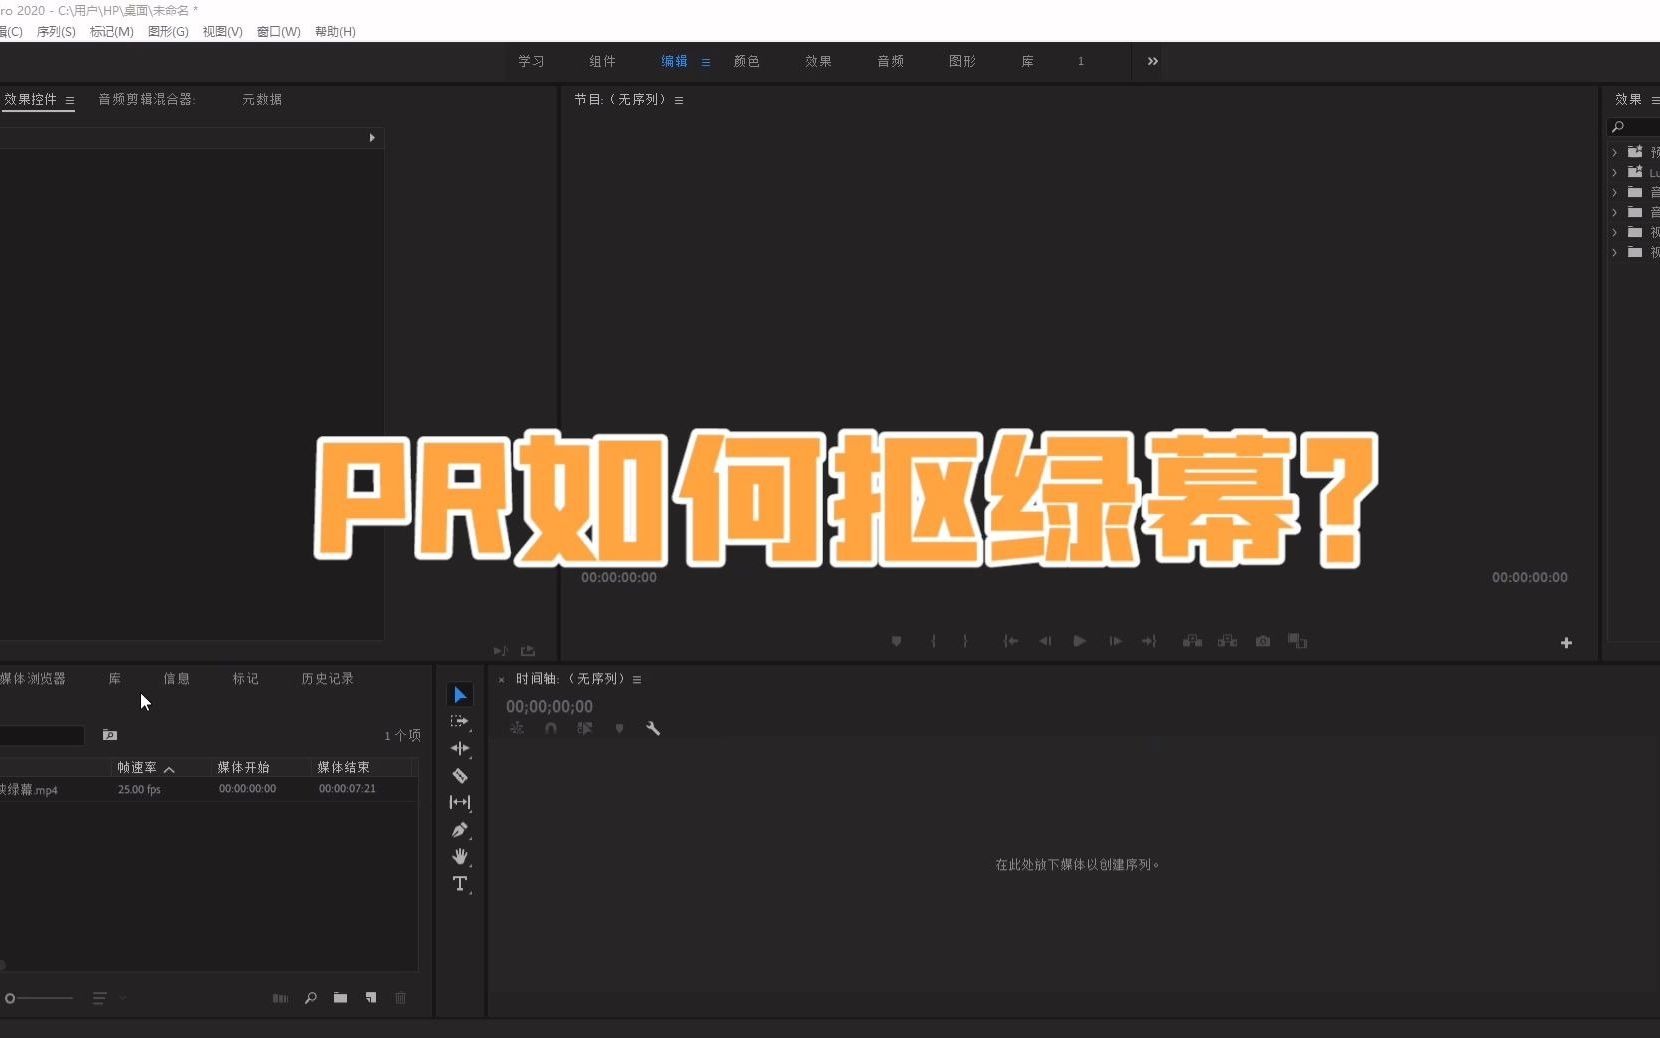Viewport: 1660px width, 1038px height.
Task: Click the Extract button
Action: [1228, 641]
